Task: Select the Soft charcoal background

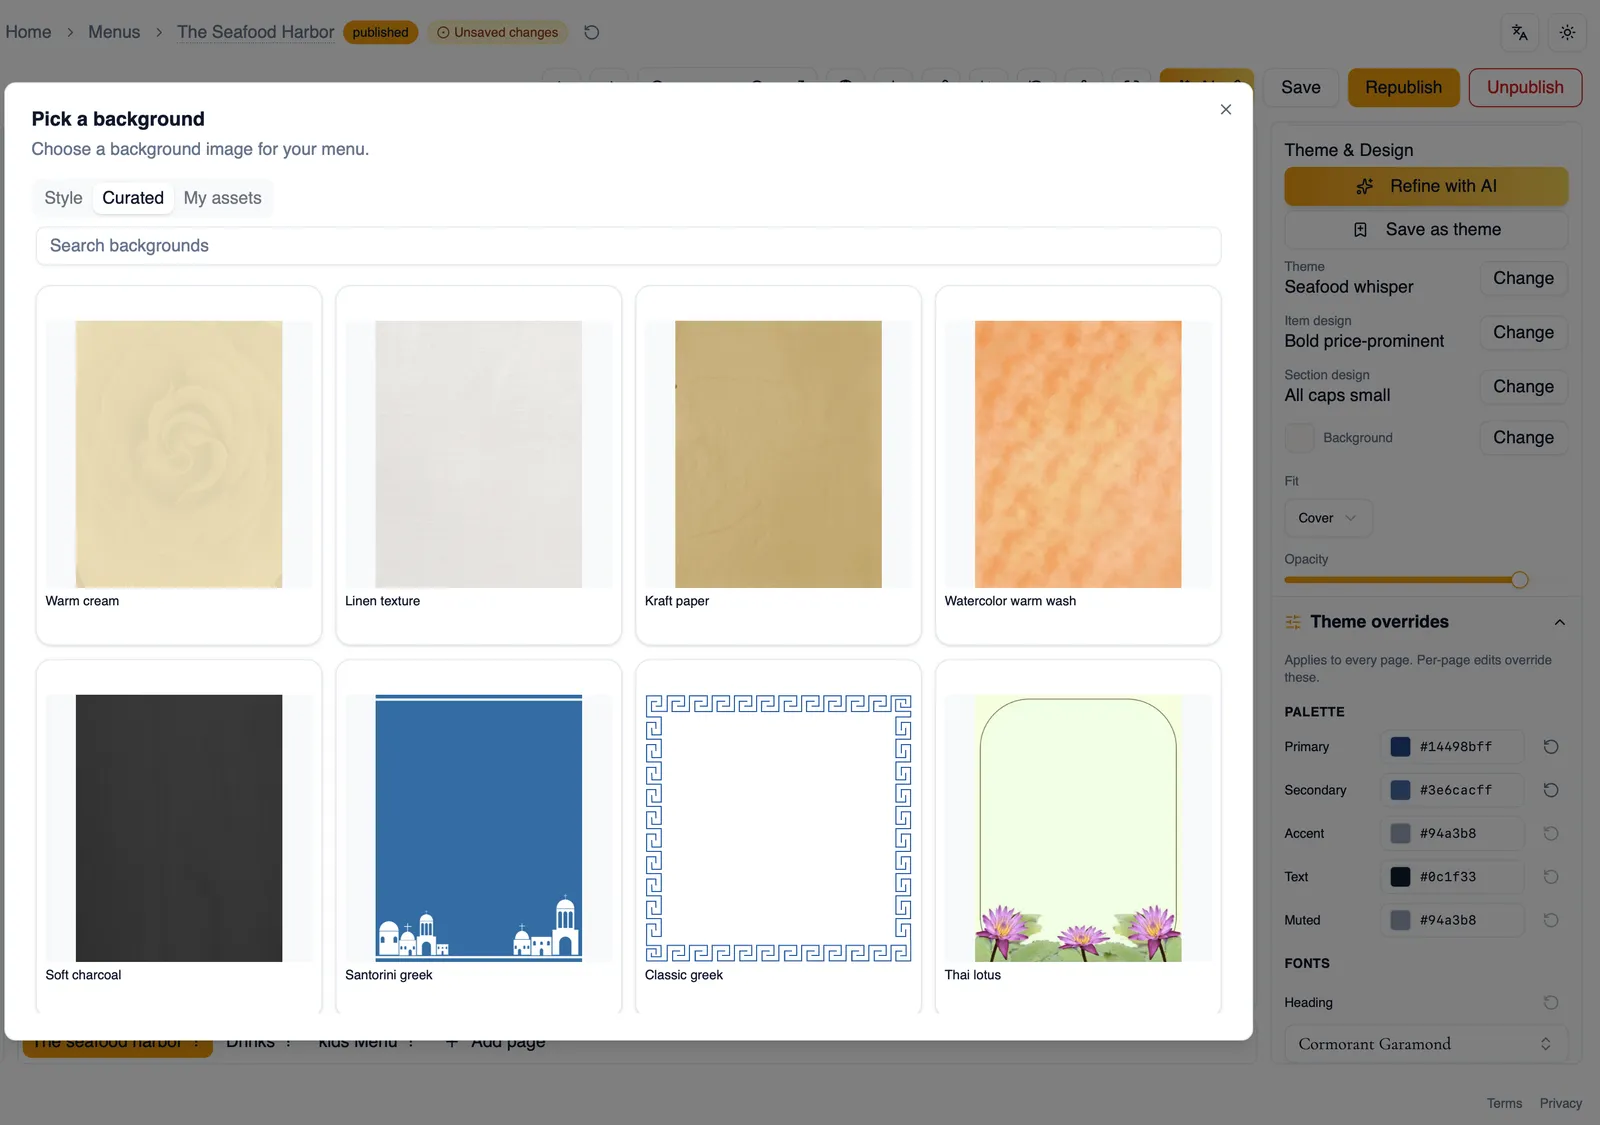Action: click(x=179, y=838)
